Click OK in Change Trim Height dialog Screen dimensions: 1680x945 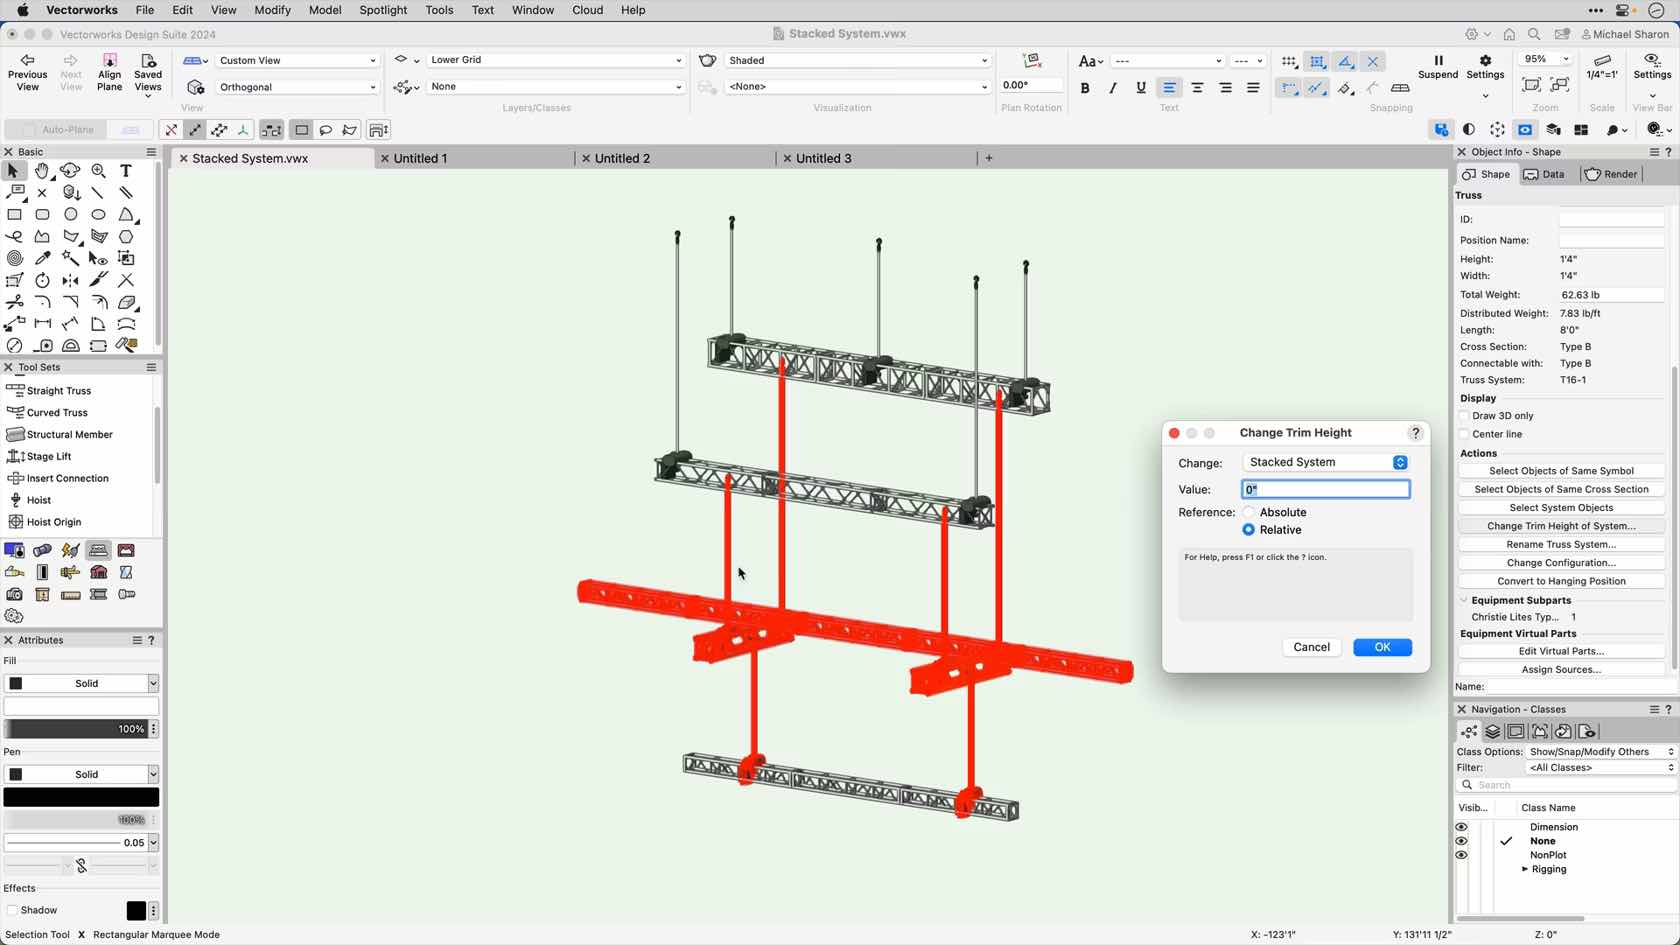click(x=1382, y=647)
